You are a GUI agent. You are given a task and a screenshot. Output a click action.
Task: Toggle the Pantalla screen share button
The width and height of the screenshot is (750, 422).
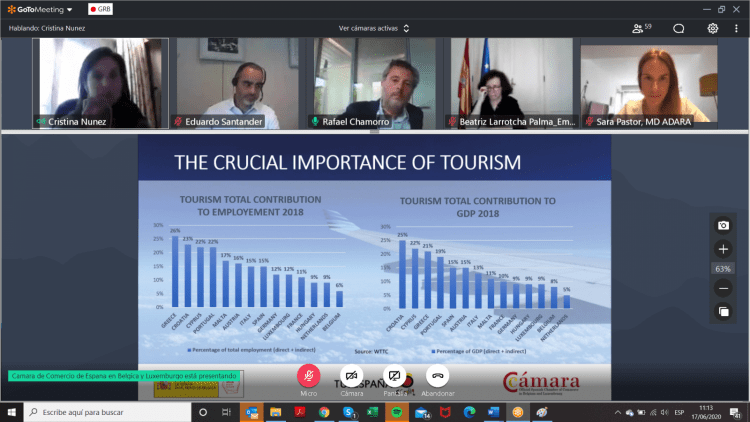click(395, 376)
